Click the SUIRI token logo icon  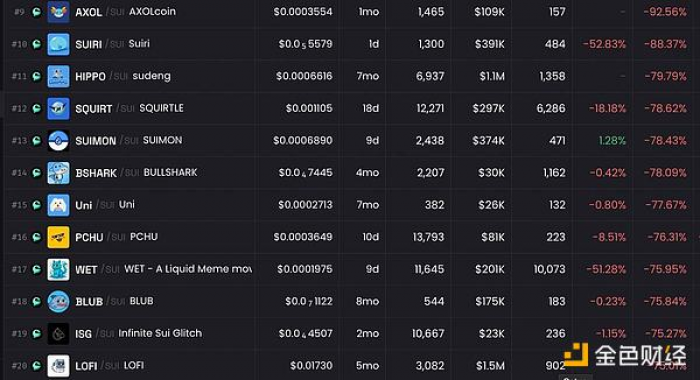coord(58,44)
